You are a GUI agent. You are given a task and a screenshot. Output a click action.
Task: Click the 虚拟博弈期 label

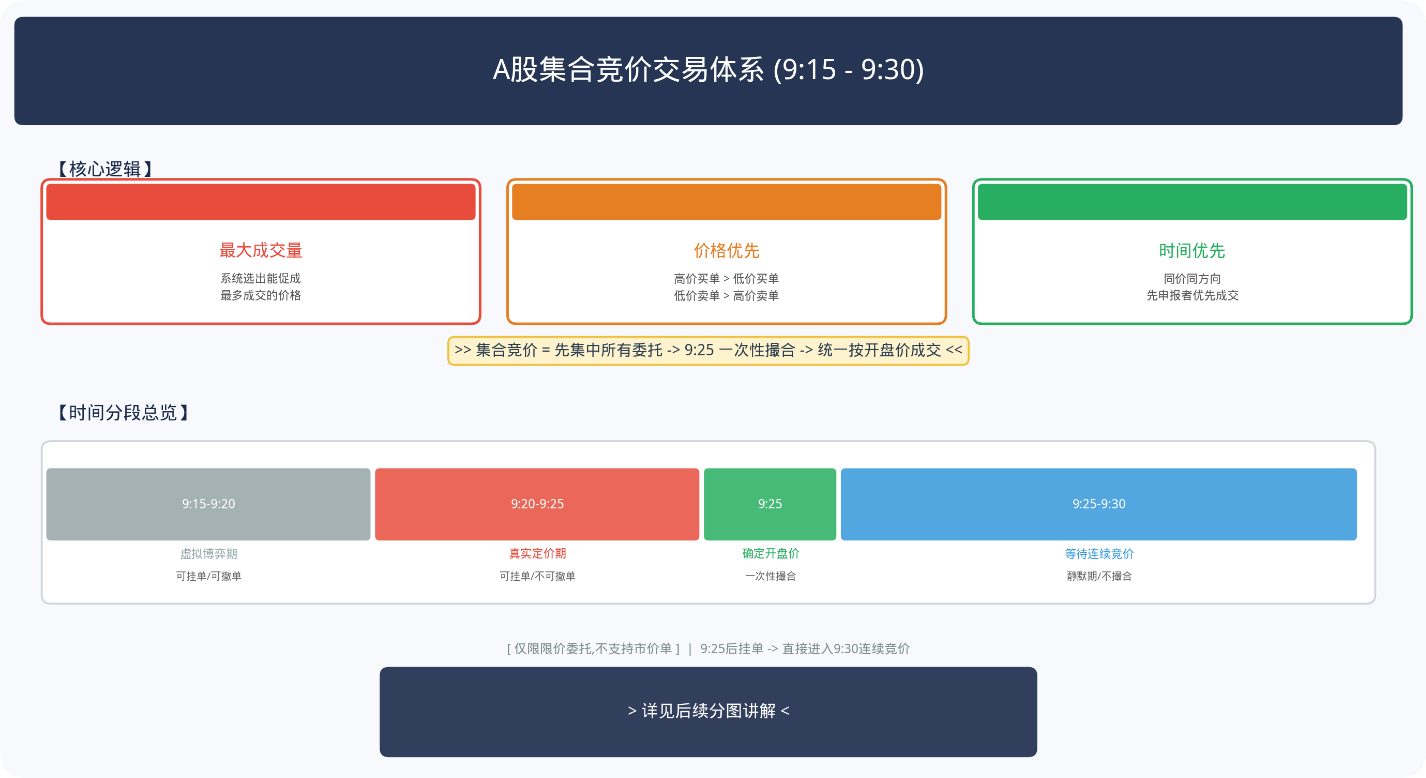(x=209, y=554)
